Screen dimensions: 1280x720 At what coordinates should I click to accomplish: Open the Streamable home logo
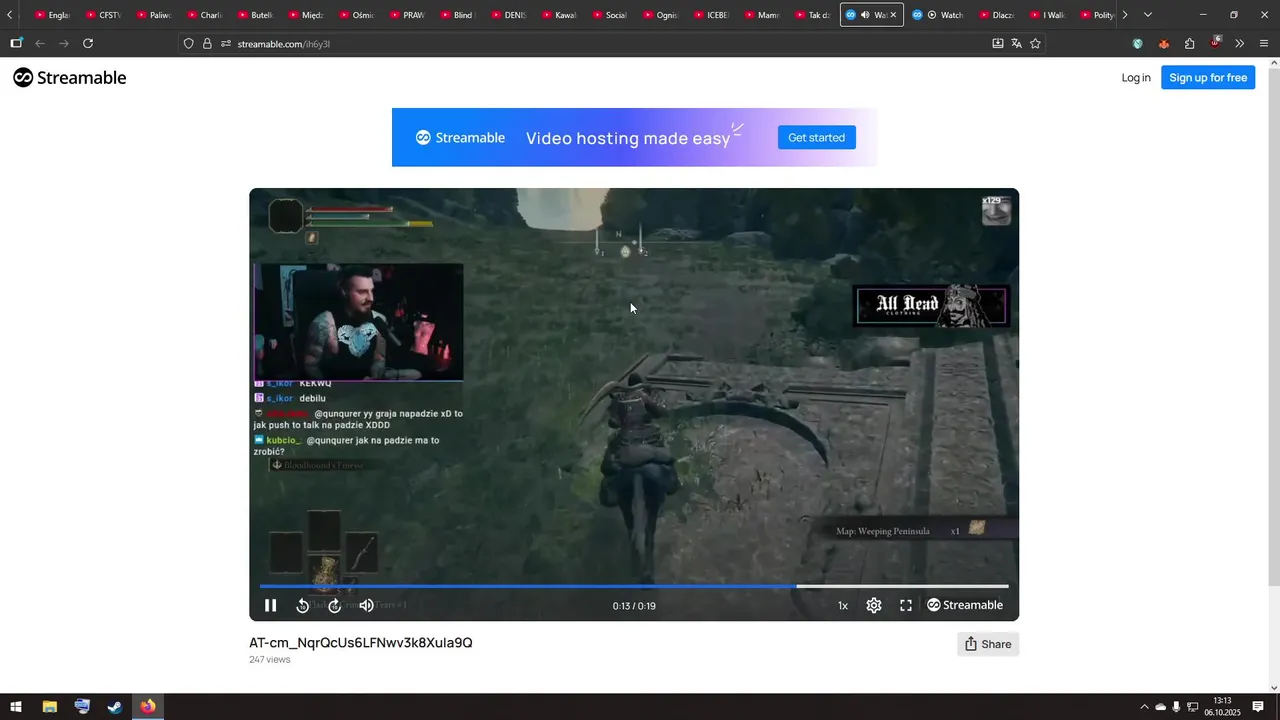pyautogui.click(x=70, y=77)
